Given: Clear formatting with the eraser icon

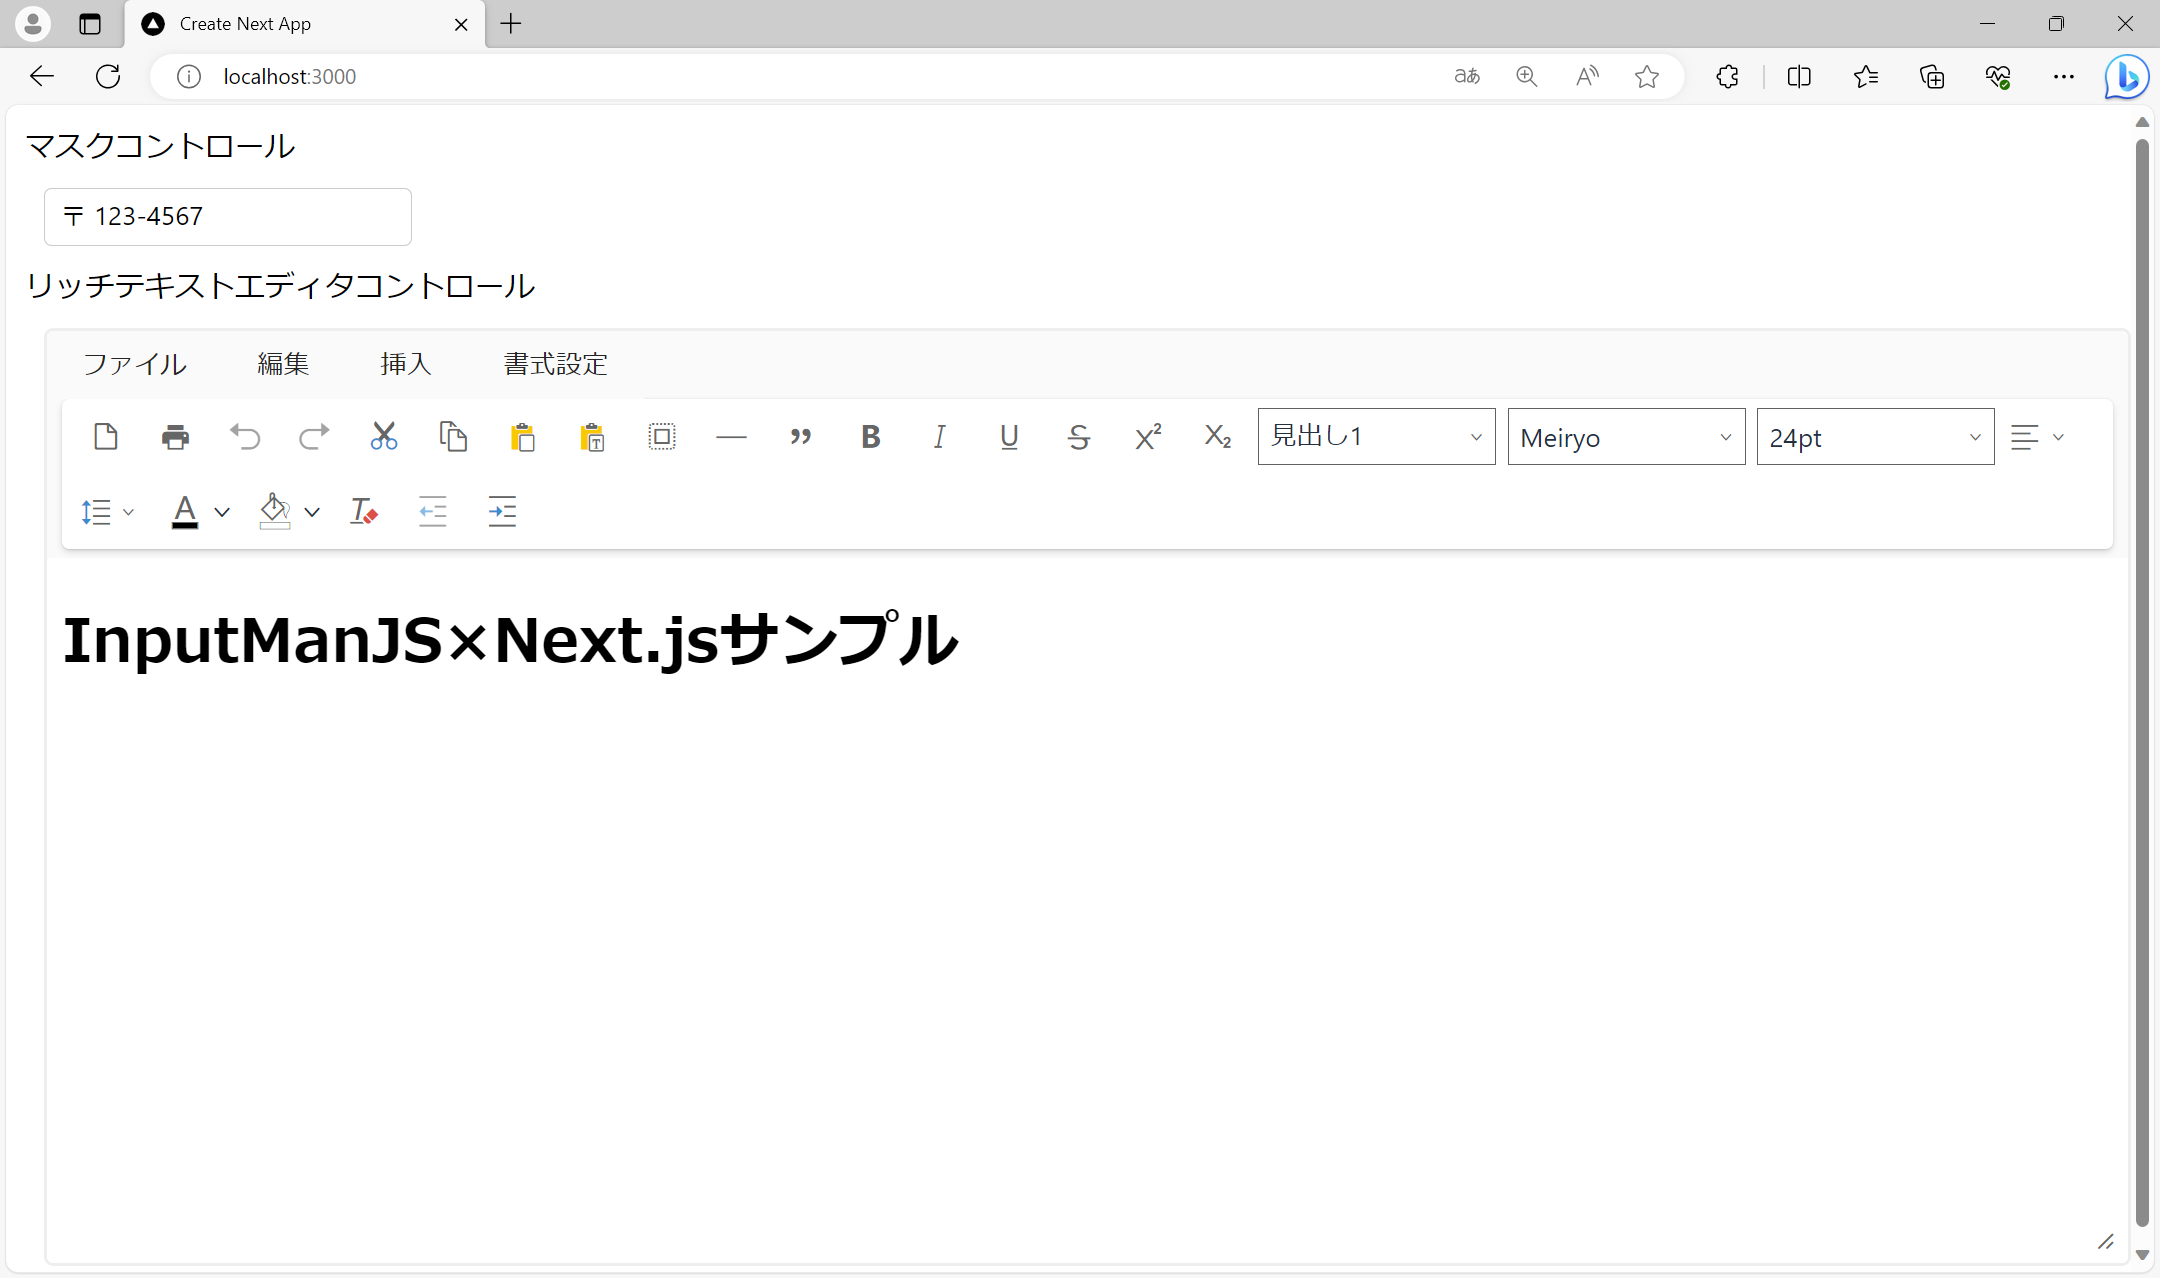Looking at the screenshot, I should [363, 512].
